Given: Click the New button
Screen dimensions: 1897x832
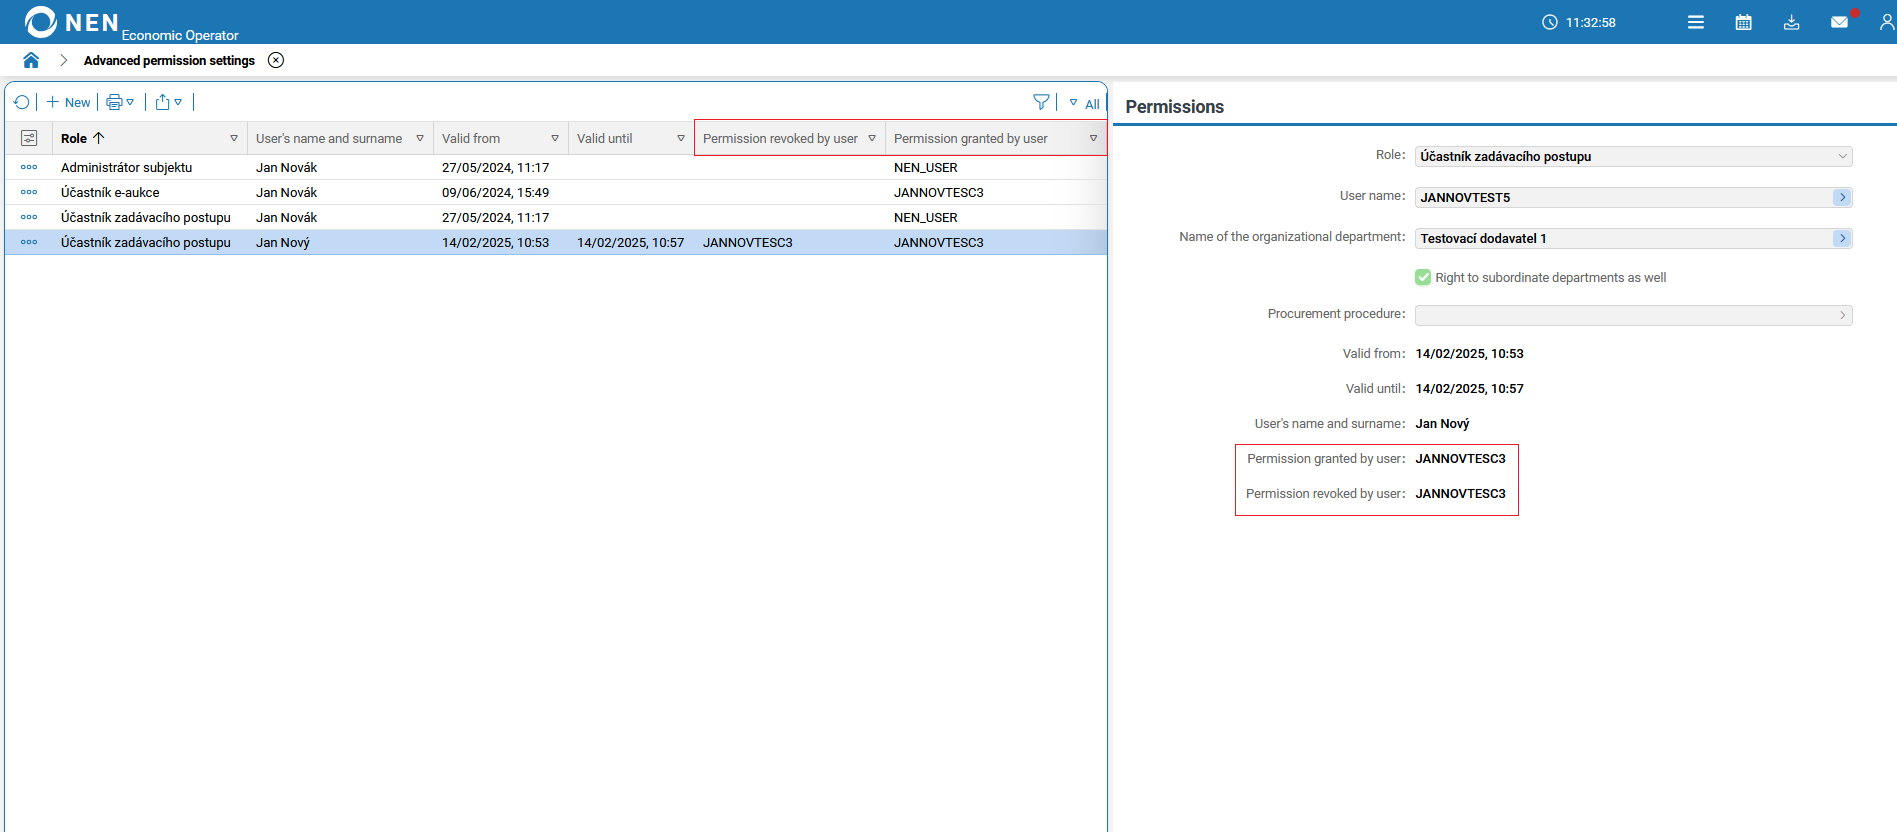Looking at the screenshot, I should coord(68,102).
